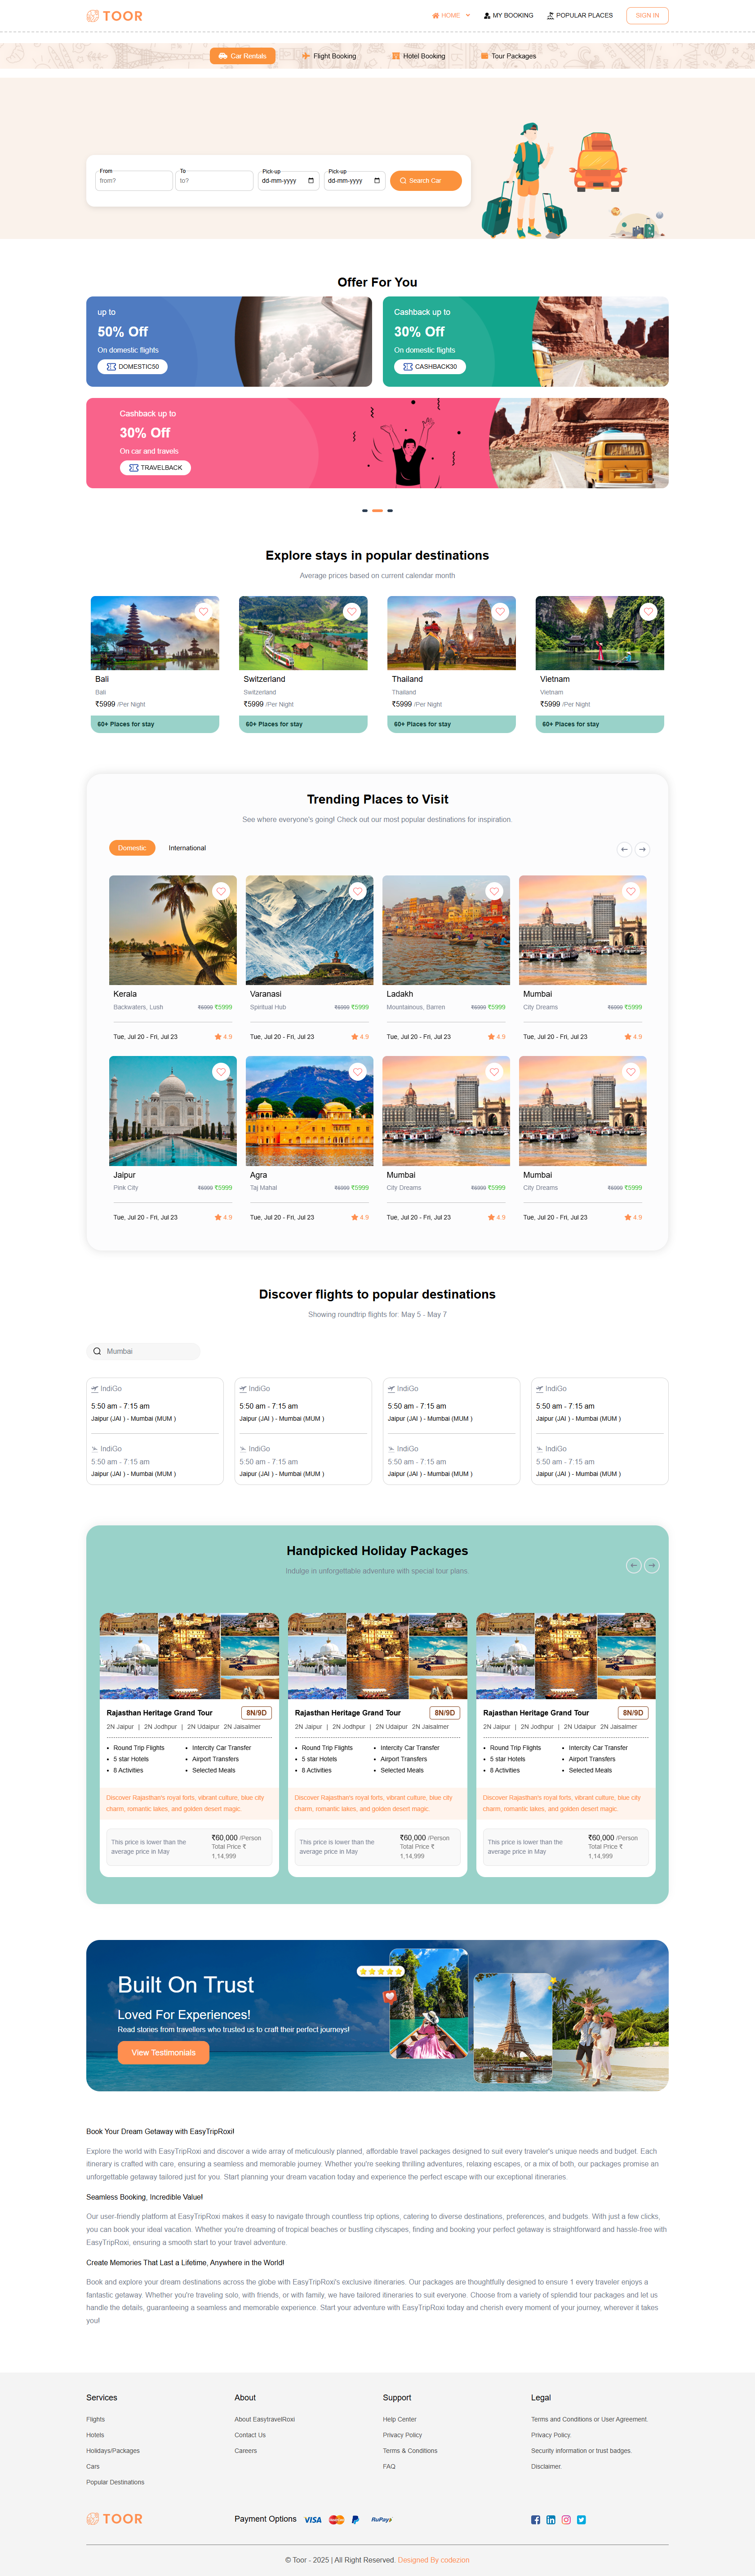This screenshot has width=755, height=2576.
Task: Click the Search Car button
Action: click(x=426, y=181)
